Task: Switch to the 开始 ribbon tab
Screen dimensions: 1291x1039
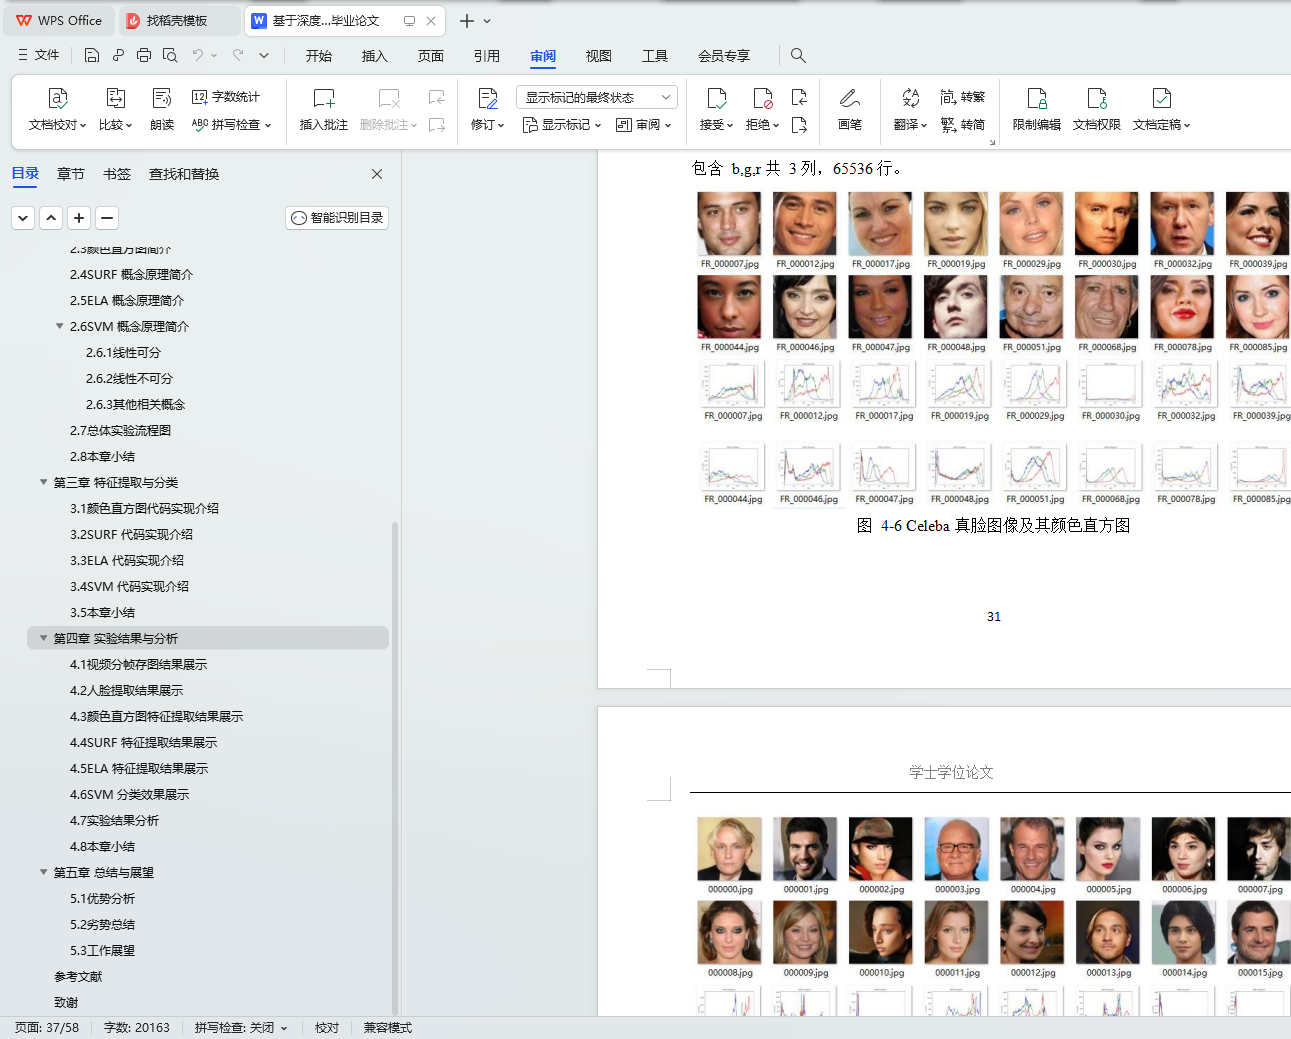Action: click(x=319, y=56)
